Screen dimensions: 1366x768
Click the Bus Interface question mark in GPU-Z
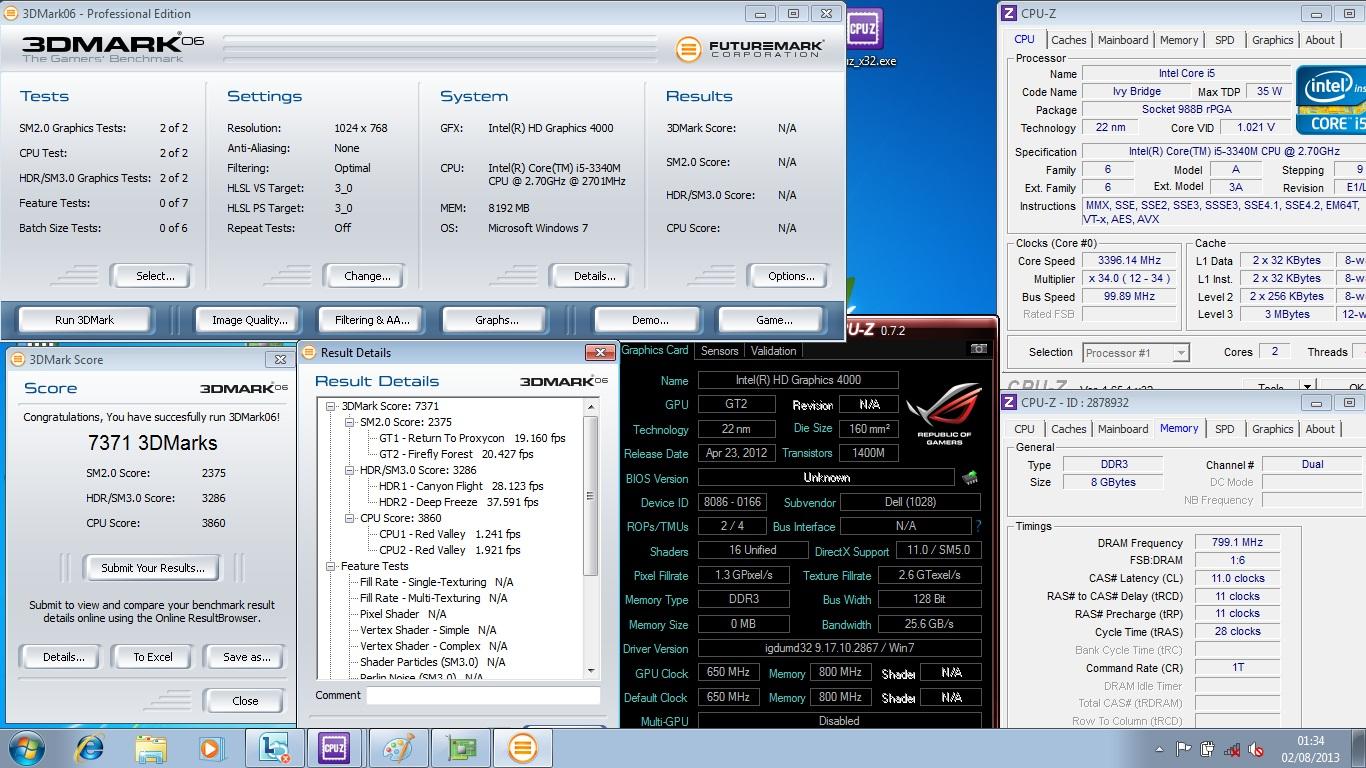[x=977, y=526]
